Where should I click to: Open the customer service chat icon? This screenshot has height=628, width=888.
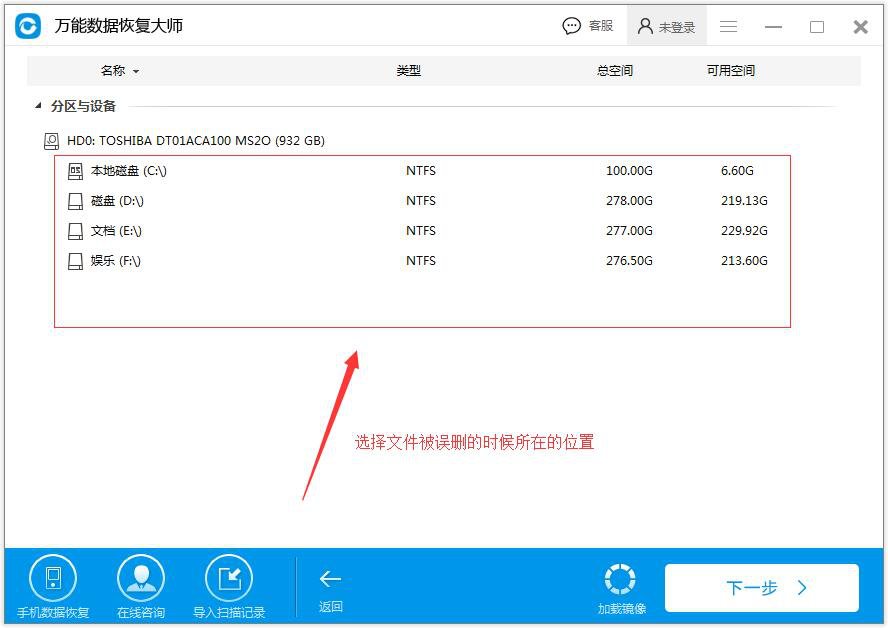pos(571,25)
